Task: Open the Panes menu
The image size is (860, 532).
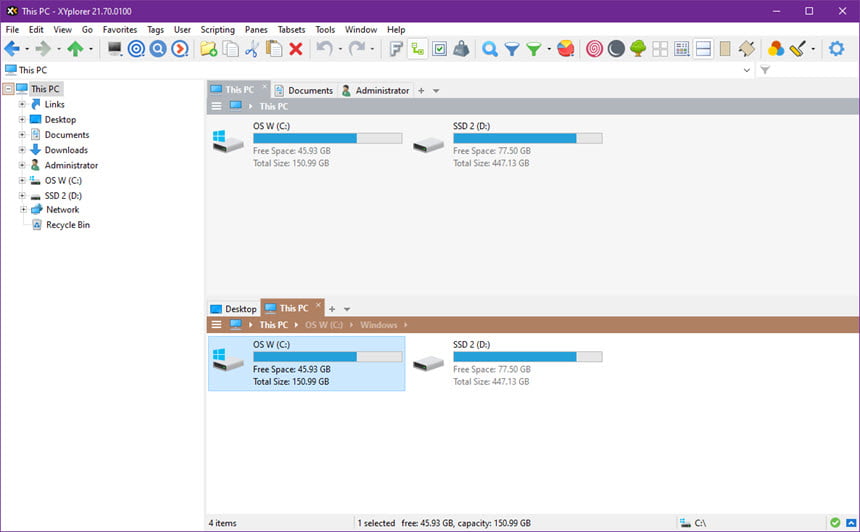Action: coord(256,30)
